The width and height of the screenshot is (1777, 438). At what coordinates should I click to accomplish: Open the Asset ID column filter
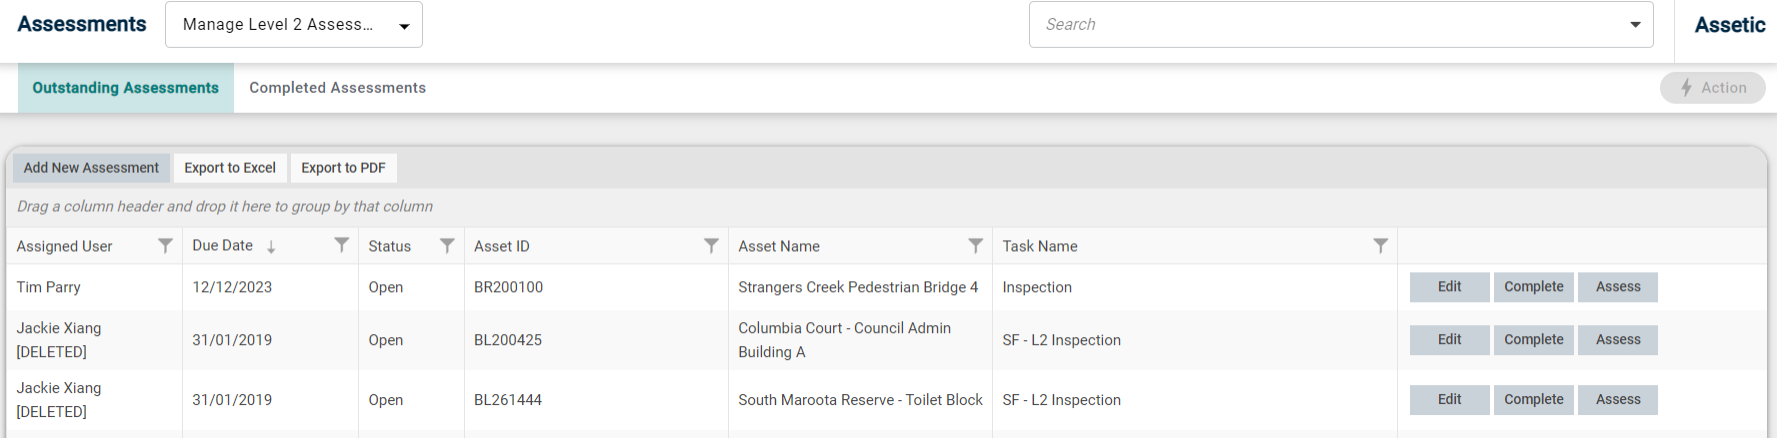[711, 245]
